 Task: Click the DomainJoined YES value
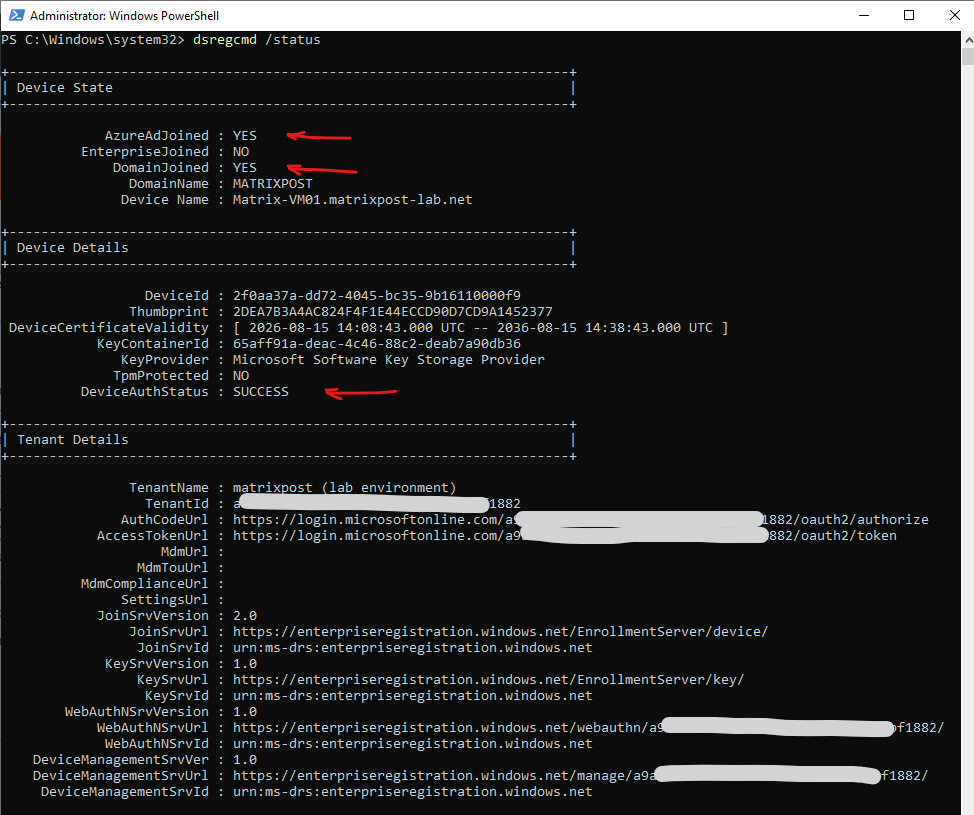(245, 168)
